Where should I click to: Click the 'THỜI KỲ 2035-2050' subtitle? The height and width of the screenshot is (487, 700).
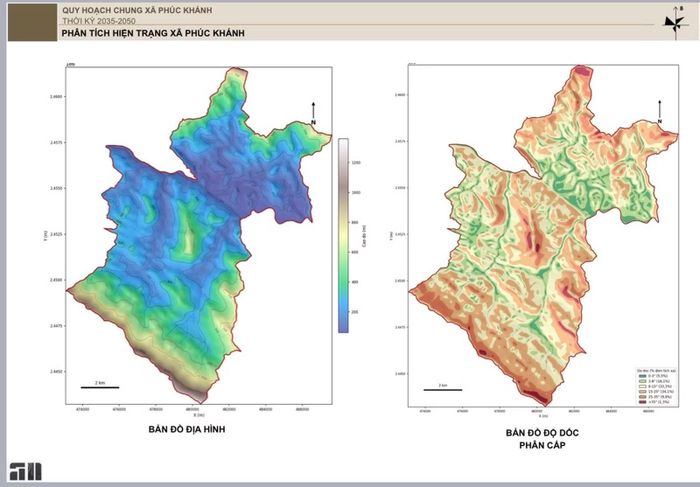[99, 21]
